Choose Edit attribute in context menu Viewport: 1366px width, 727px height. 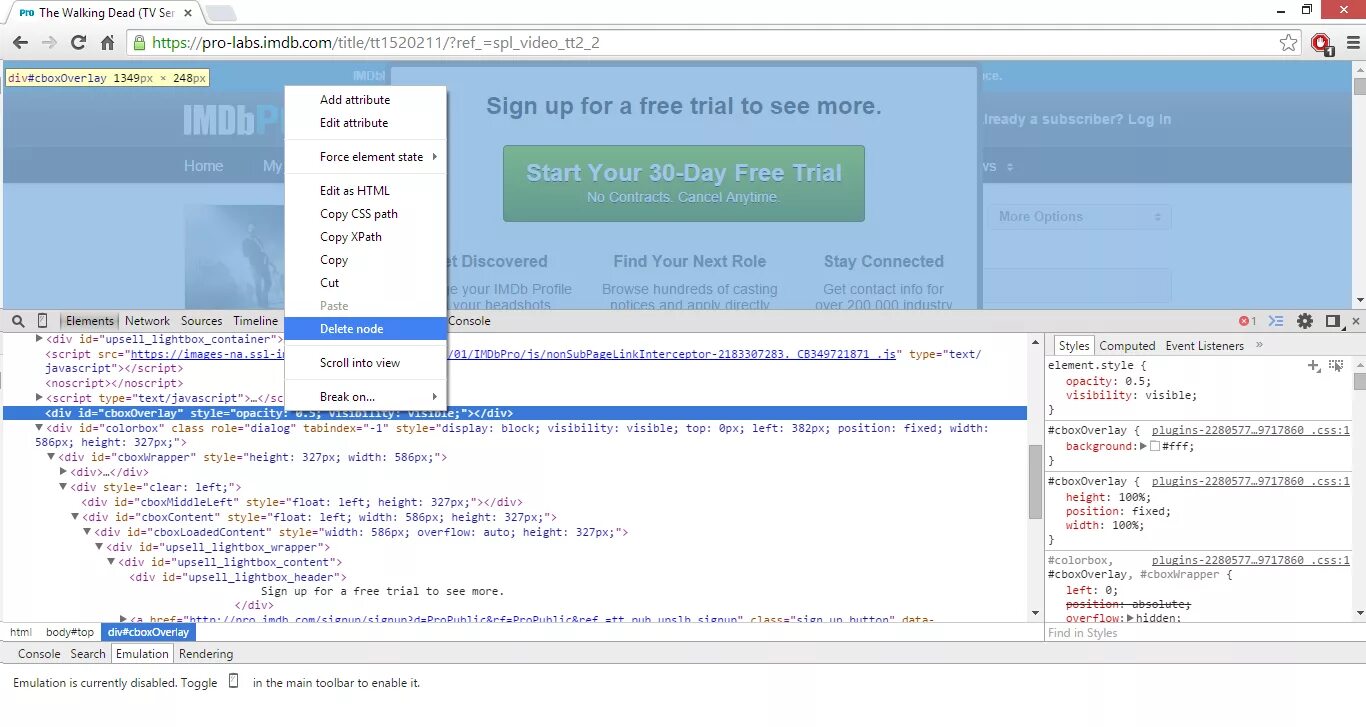[x=354, y=123]
